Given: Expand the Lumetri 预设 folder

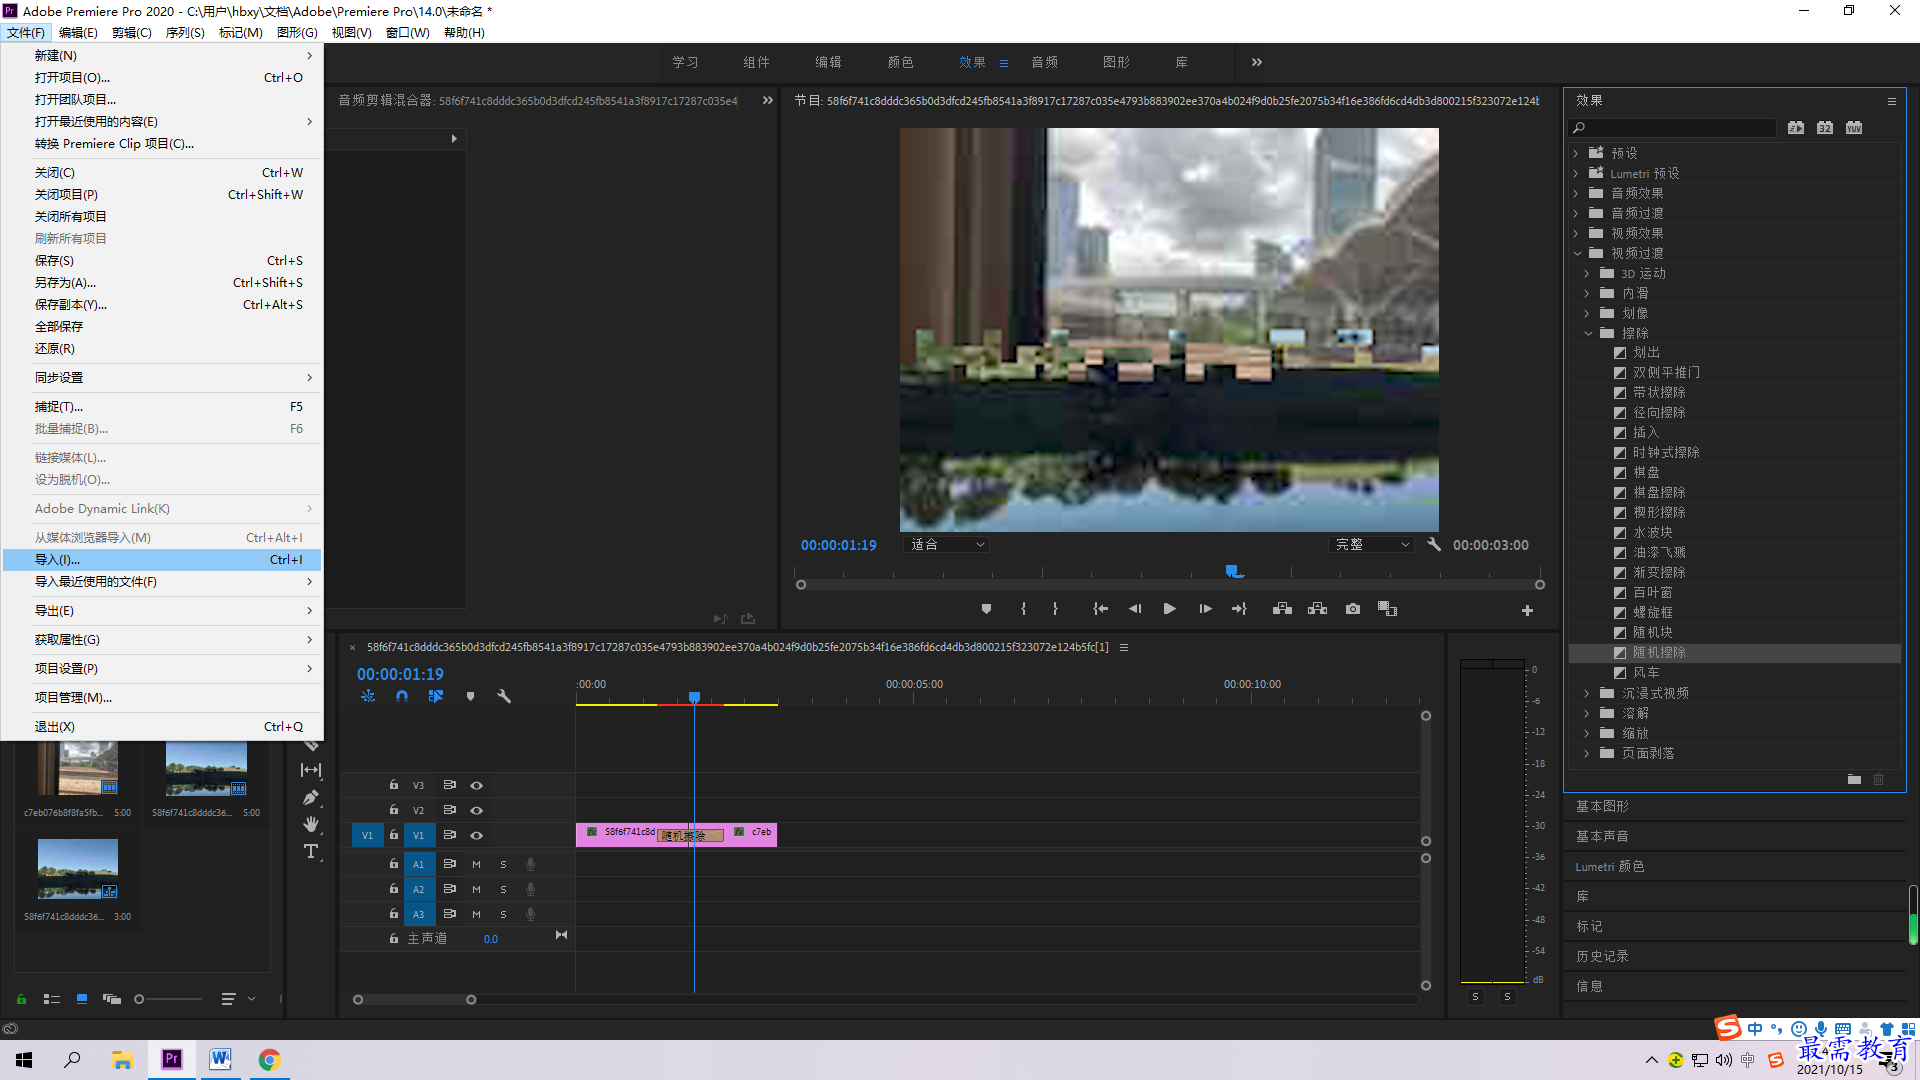Looking at the screenshot, I should coord(1577,173).
